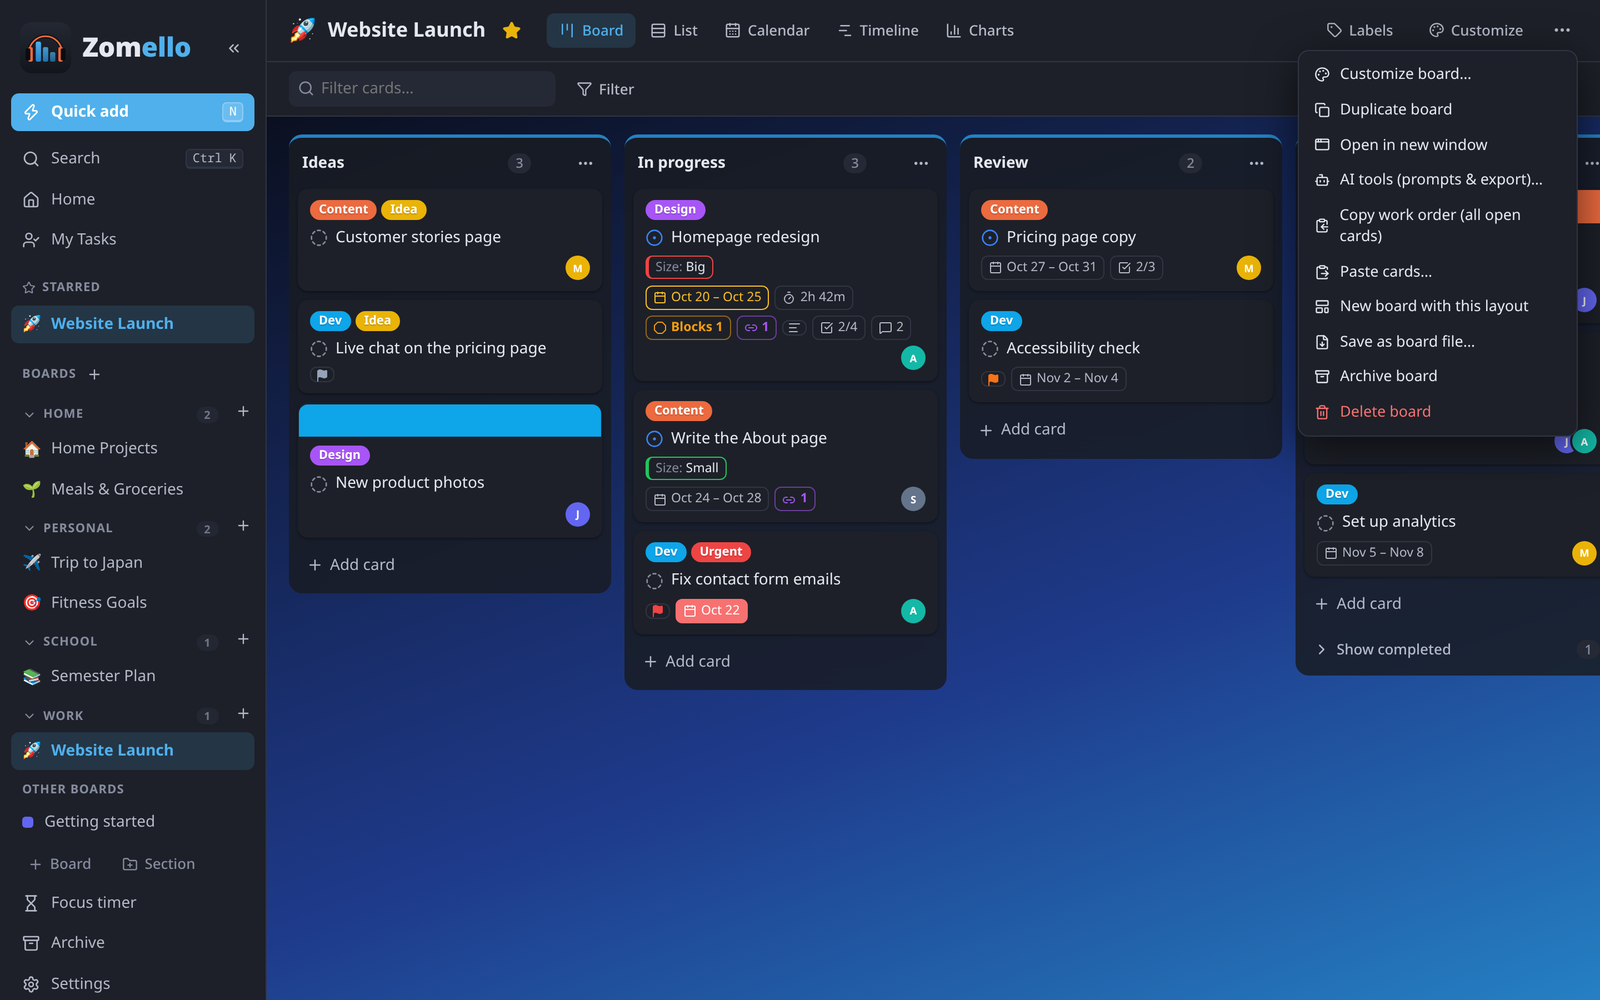The height and width of the screenshot is (1000, 1600).
Task: Click the orange flag on Accessibility check card
Action: click(x=992, y=379)
